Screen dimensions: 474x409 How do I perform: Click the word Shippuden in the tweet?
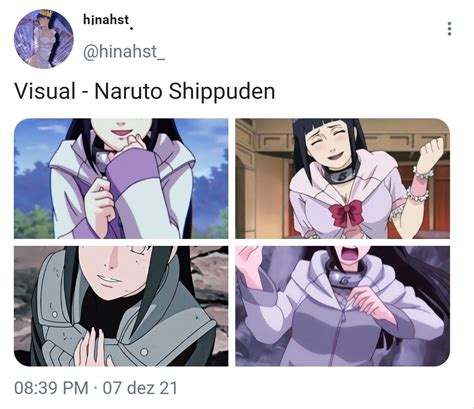(222, 92)
